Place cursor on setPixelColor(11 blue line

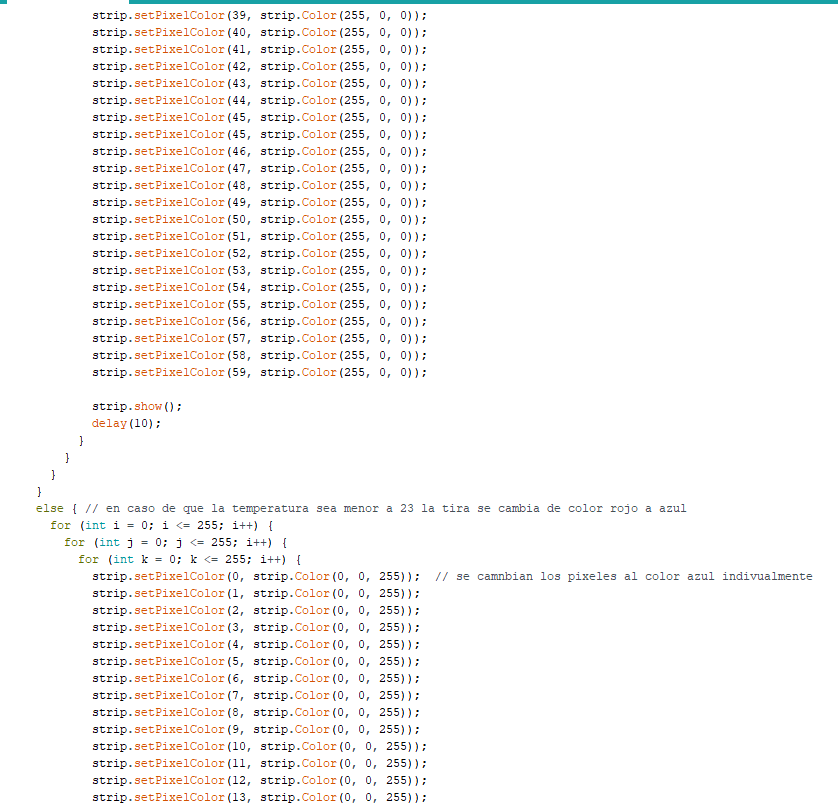(x=259, y=764)
